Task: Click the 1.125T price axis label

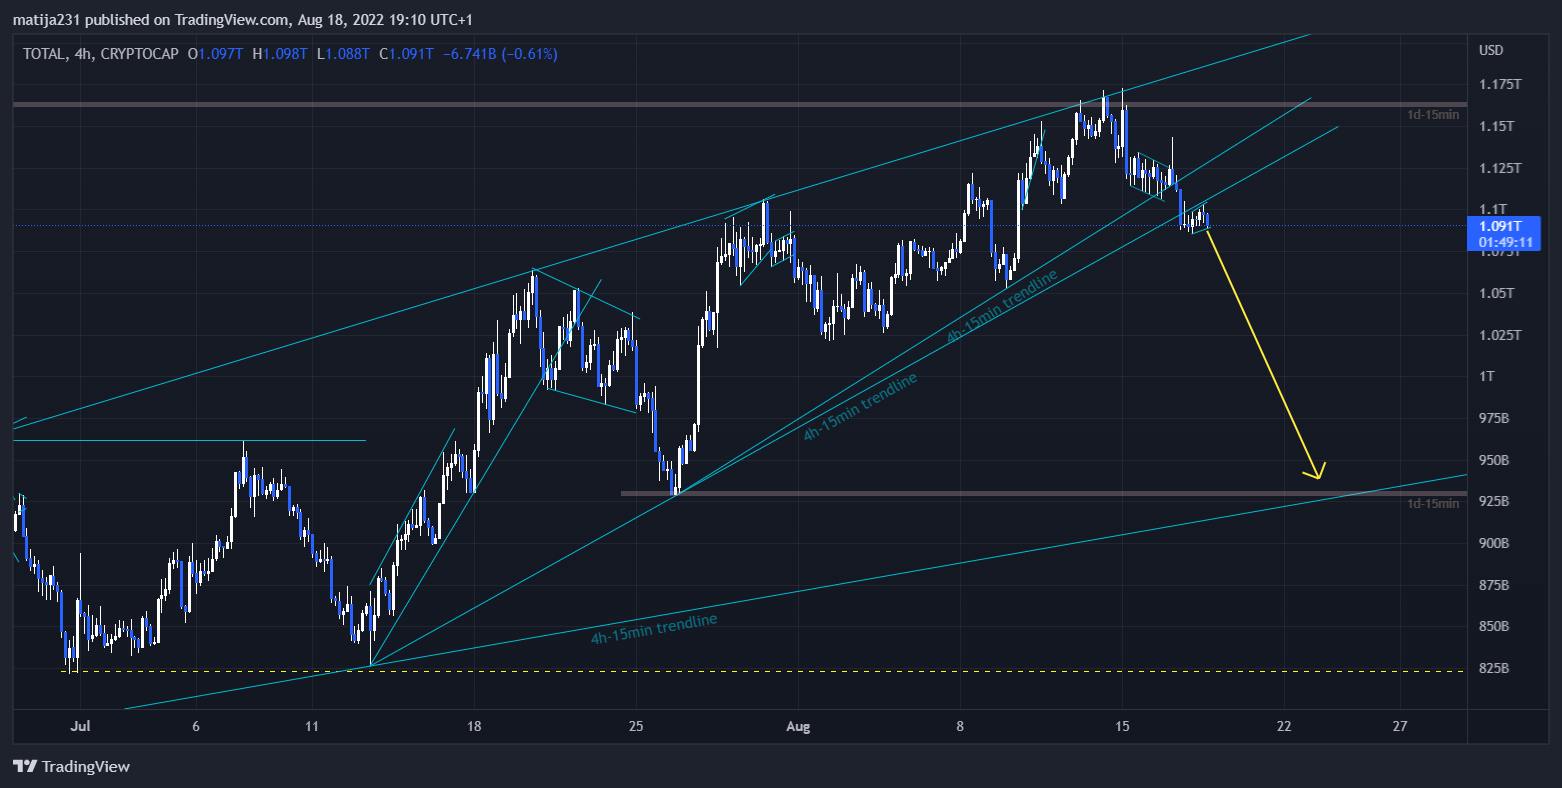Action: (x=1500, y=168)
